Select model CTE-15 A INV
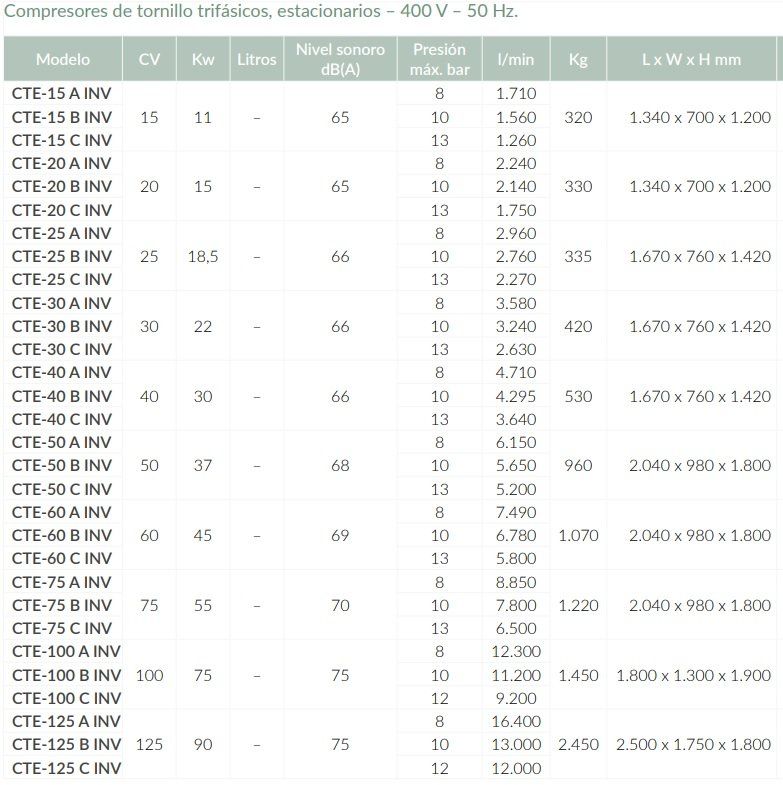 point(62,94)
